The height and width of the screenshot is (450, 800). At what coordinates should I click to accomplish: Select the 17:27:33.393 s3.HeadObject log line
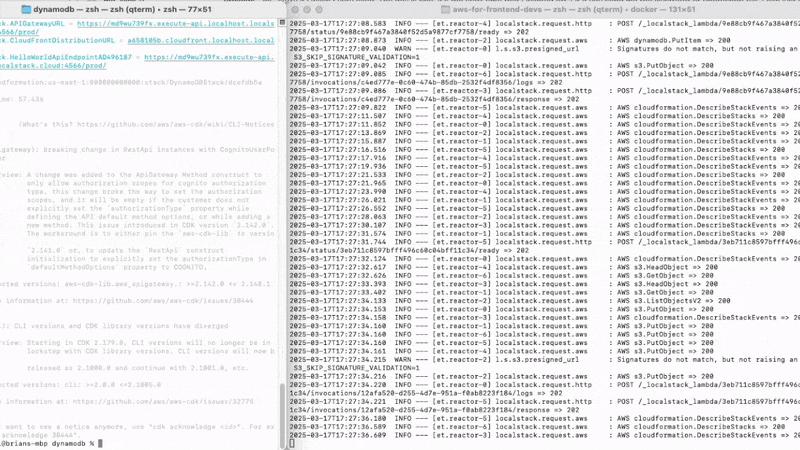tap(504, 284)
